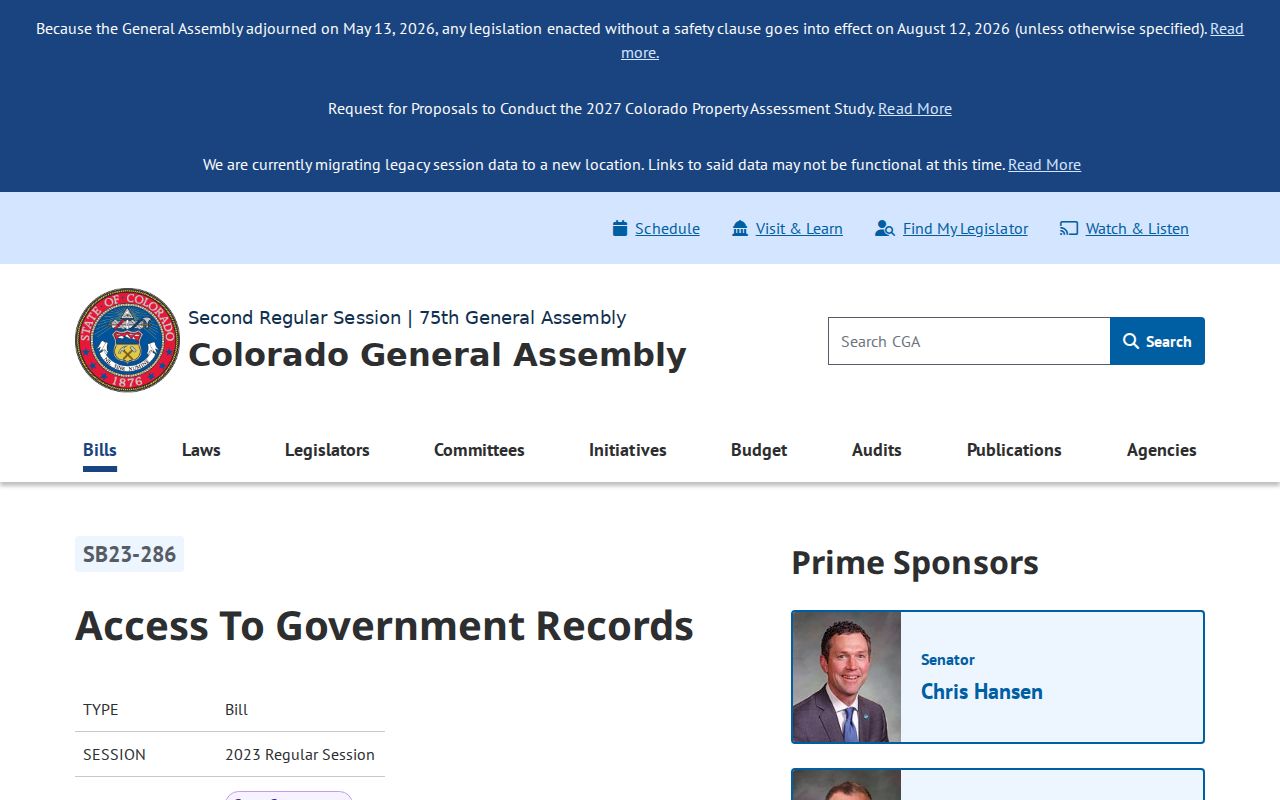Click the capitol building icon beside Visit & Learn
This screenshot has width=1280, height=800.
click(x=740, y=228)
